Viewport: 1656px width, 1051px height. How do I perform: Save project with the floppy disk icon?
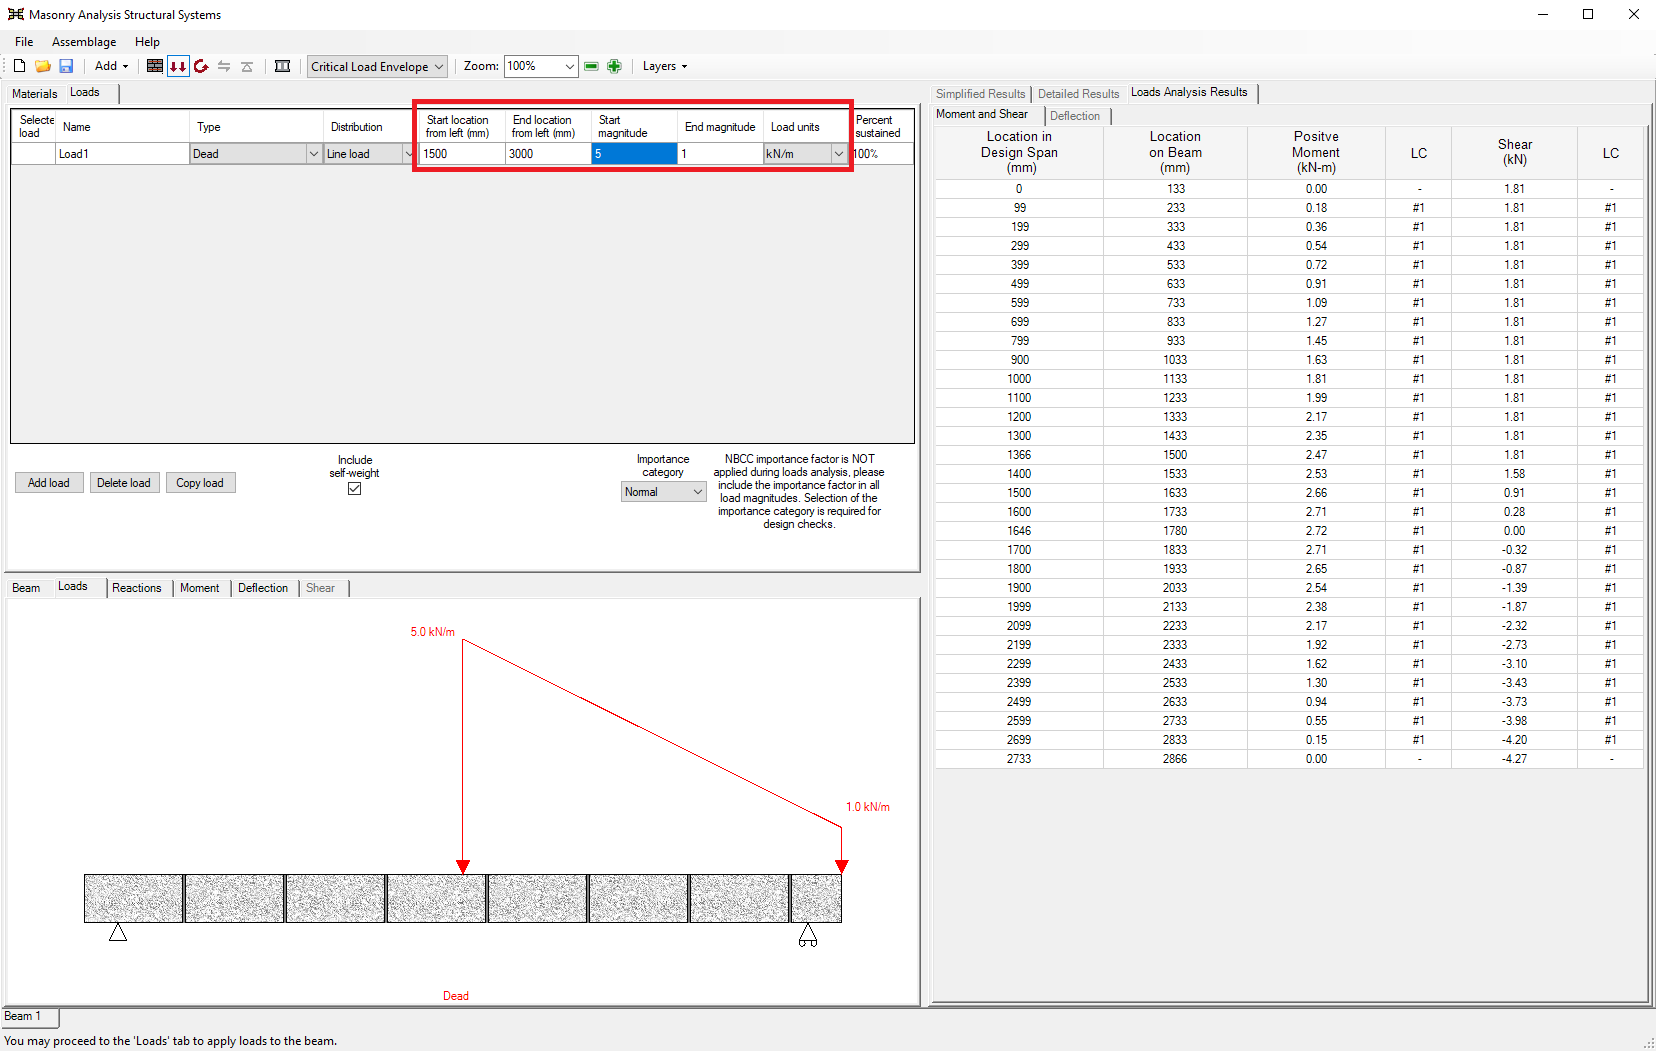(66, 66)
